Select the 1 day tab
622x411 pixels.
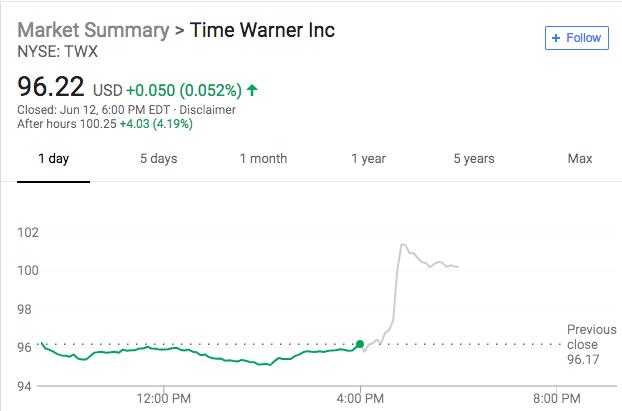pyautogui.click(x=53, y=158)
